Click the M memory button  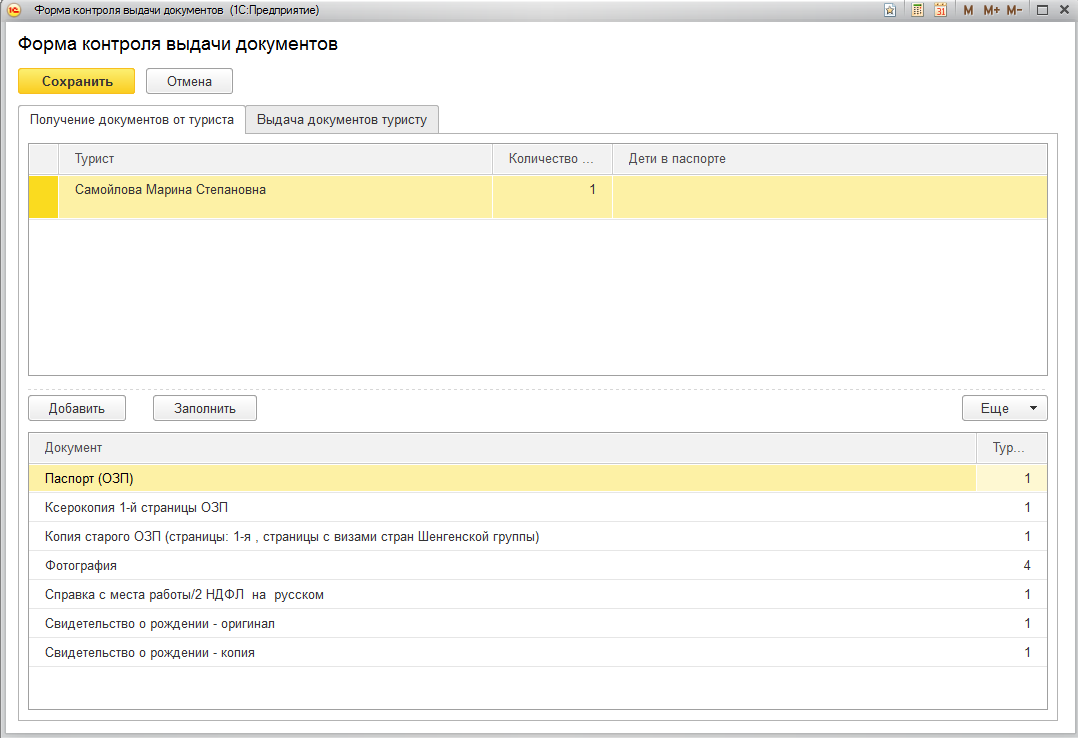[x=968, y=10]
